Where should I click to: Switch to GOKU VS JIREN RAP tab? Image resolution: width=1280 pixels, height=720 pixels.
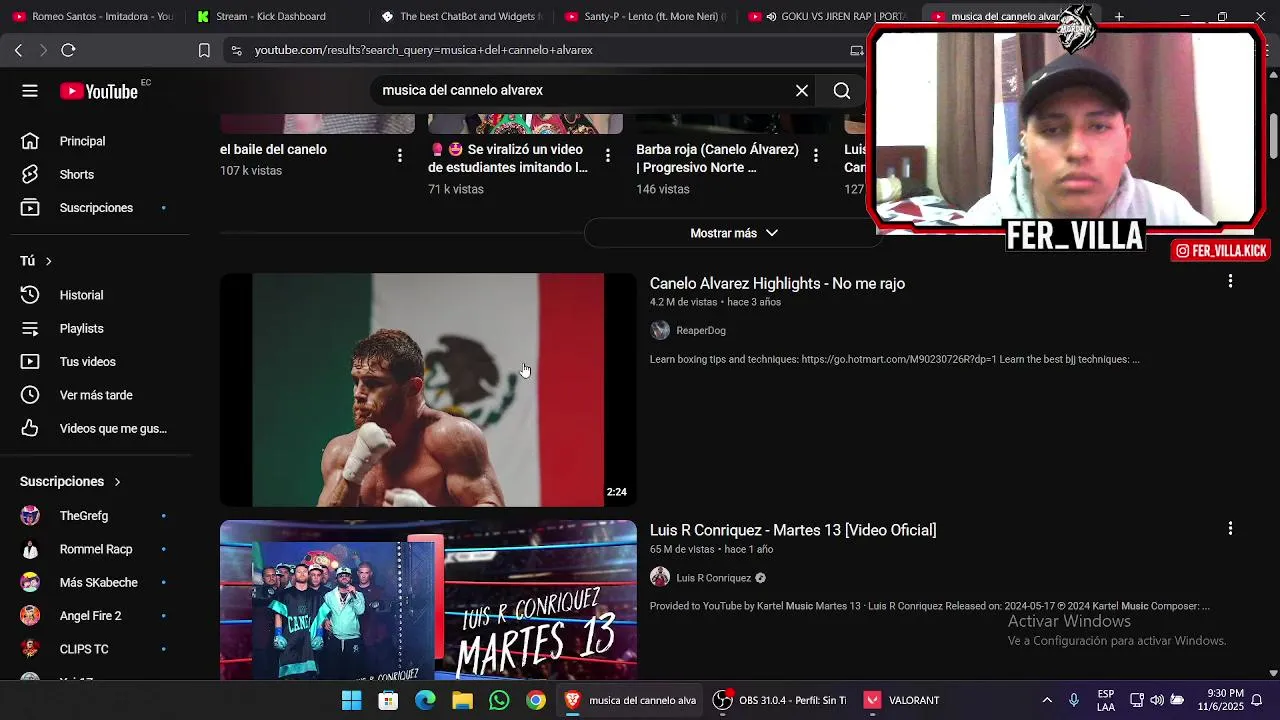830,16
